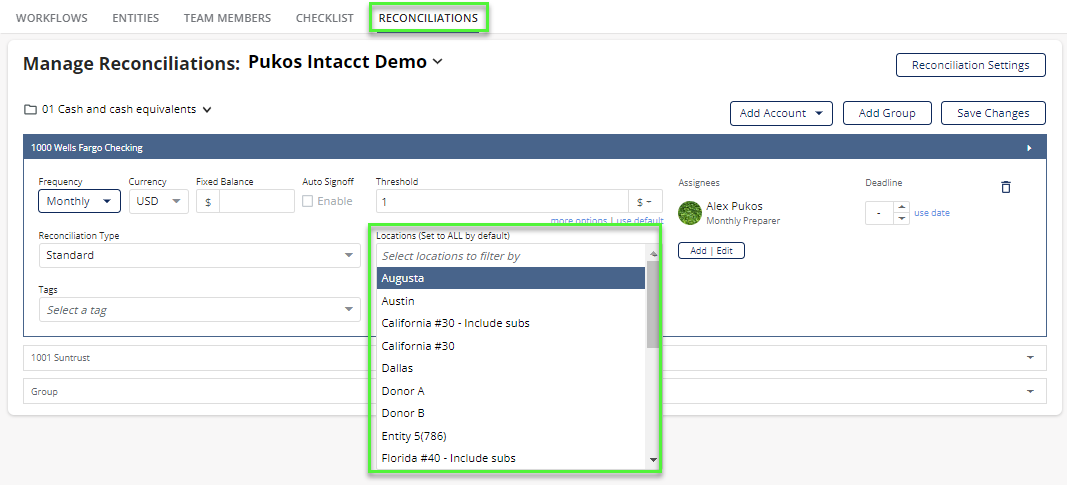Click the Reconciliation Settings button
This screenshot has width=1067, height=485.
[970, 65]
